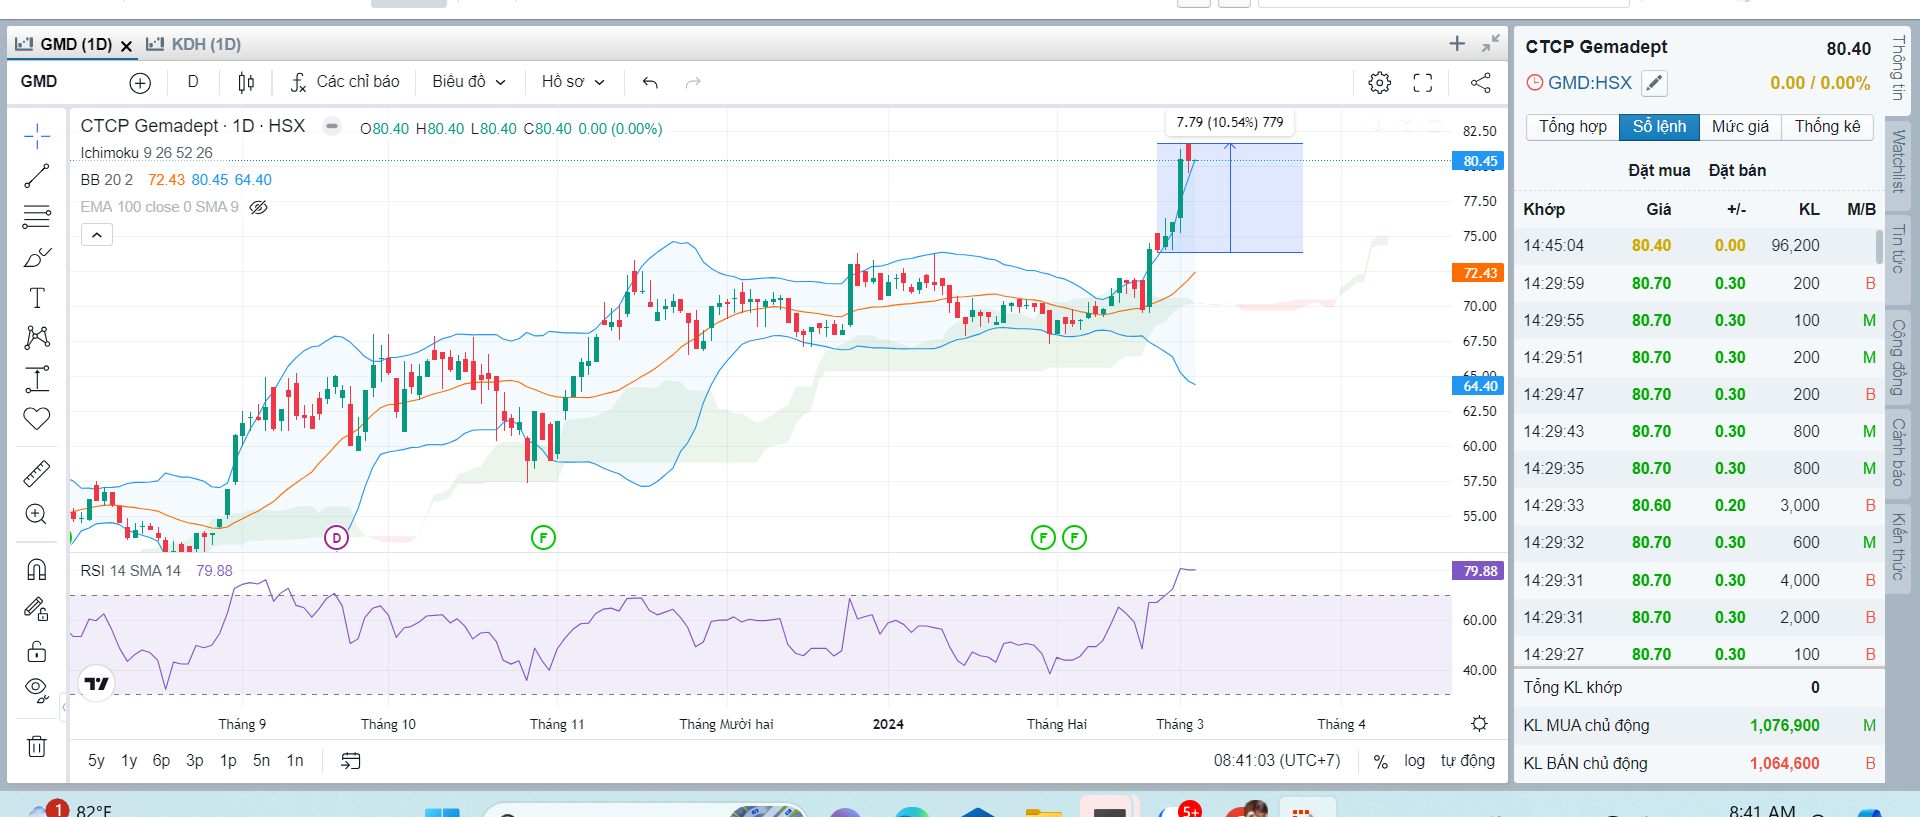Viewport: 1920px width, 817px height.
Task: Collapse the chart panel arrows icon
Action: [x=1491, y=44]
